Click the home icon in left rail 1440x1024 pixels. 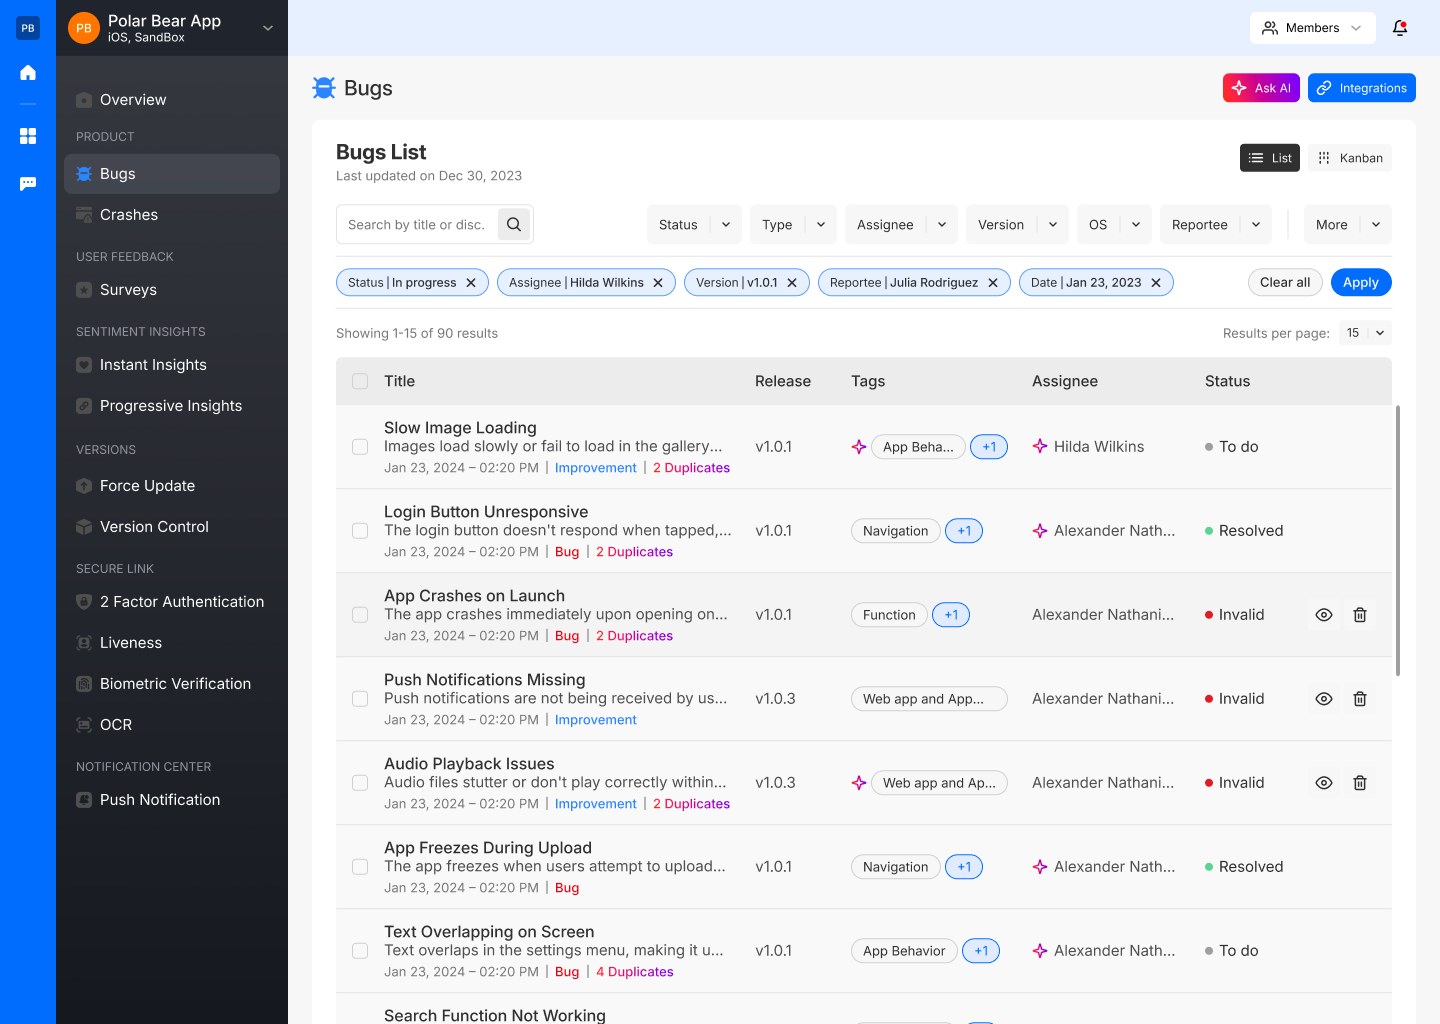28,72
